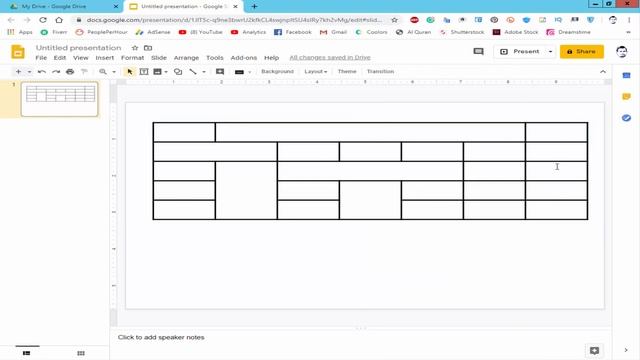The width and height of the screenshot is (640, 360).
Task: Open the Help menu
Action: 271,58
